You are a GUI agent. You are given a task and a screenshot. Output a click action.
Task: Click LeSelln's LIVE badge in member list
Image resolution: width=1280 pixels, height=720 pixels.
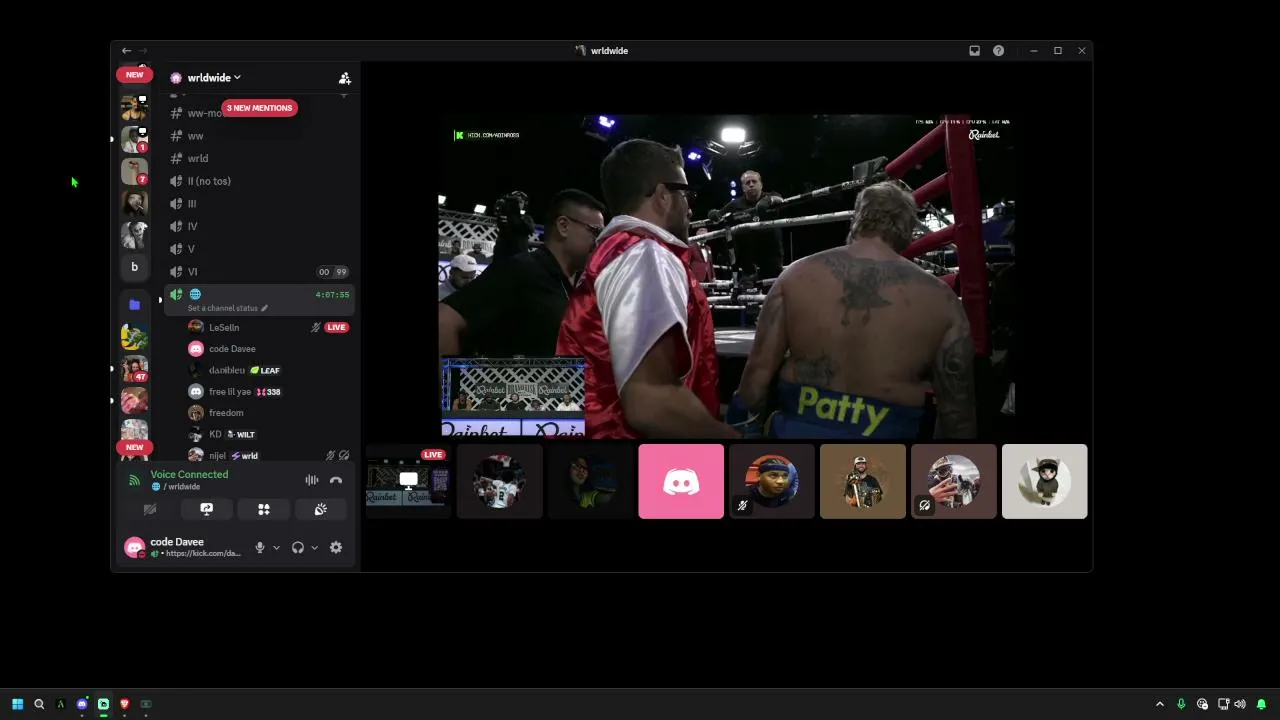[336, 327]
